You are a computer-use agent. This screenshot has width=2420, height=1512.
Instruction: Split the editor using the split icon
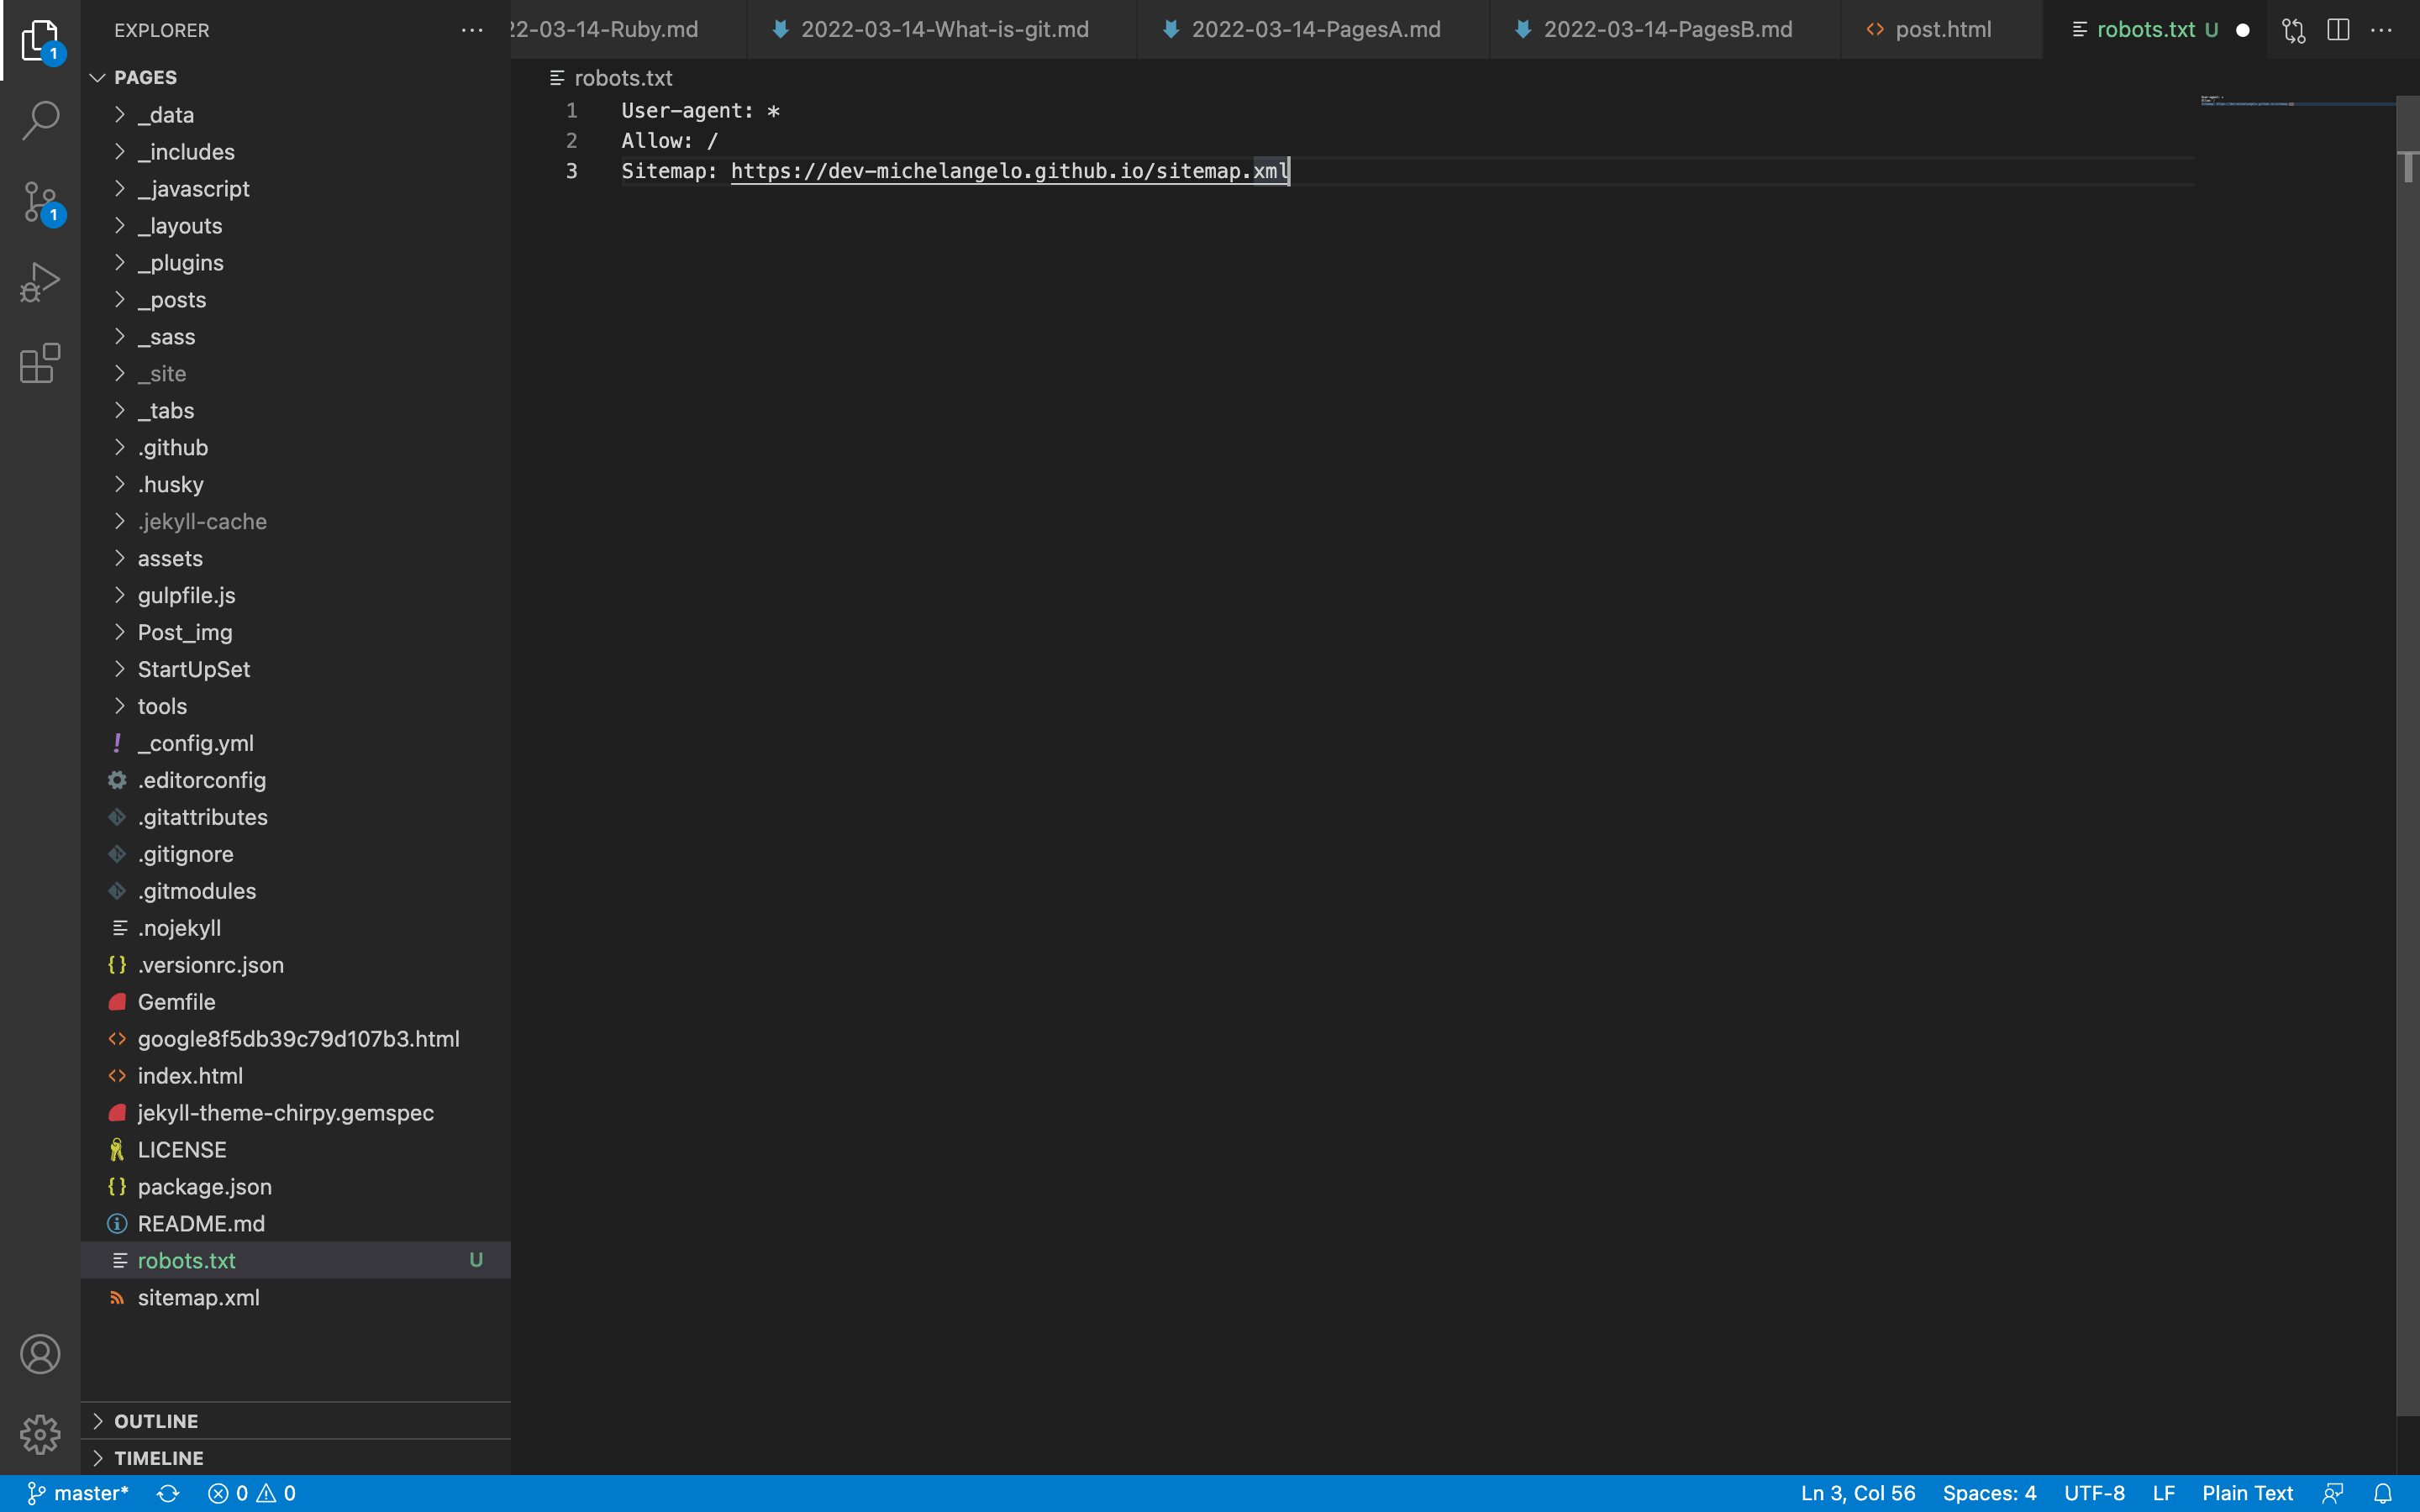click(2338, 30)
